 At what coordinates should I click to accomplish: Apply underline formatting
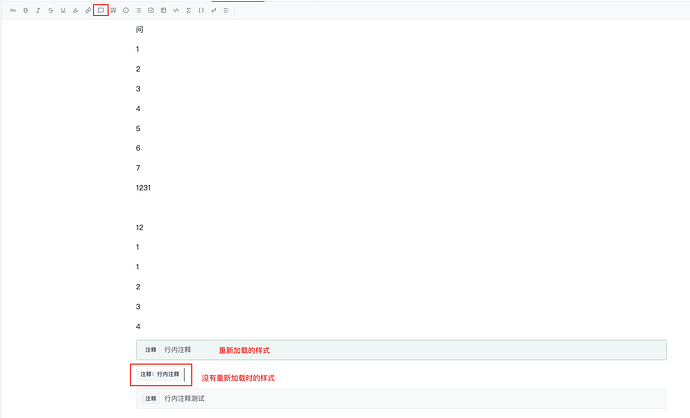pyautogui.click(x=63, y=10)
